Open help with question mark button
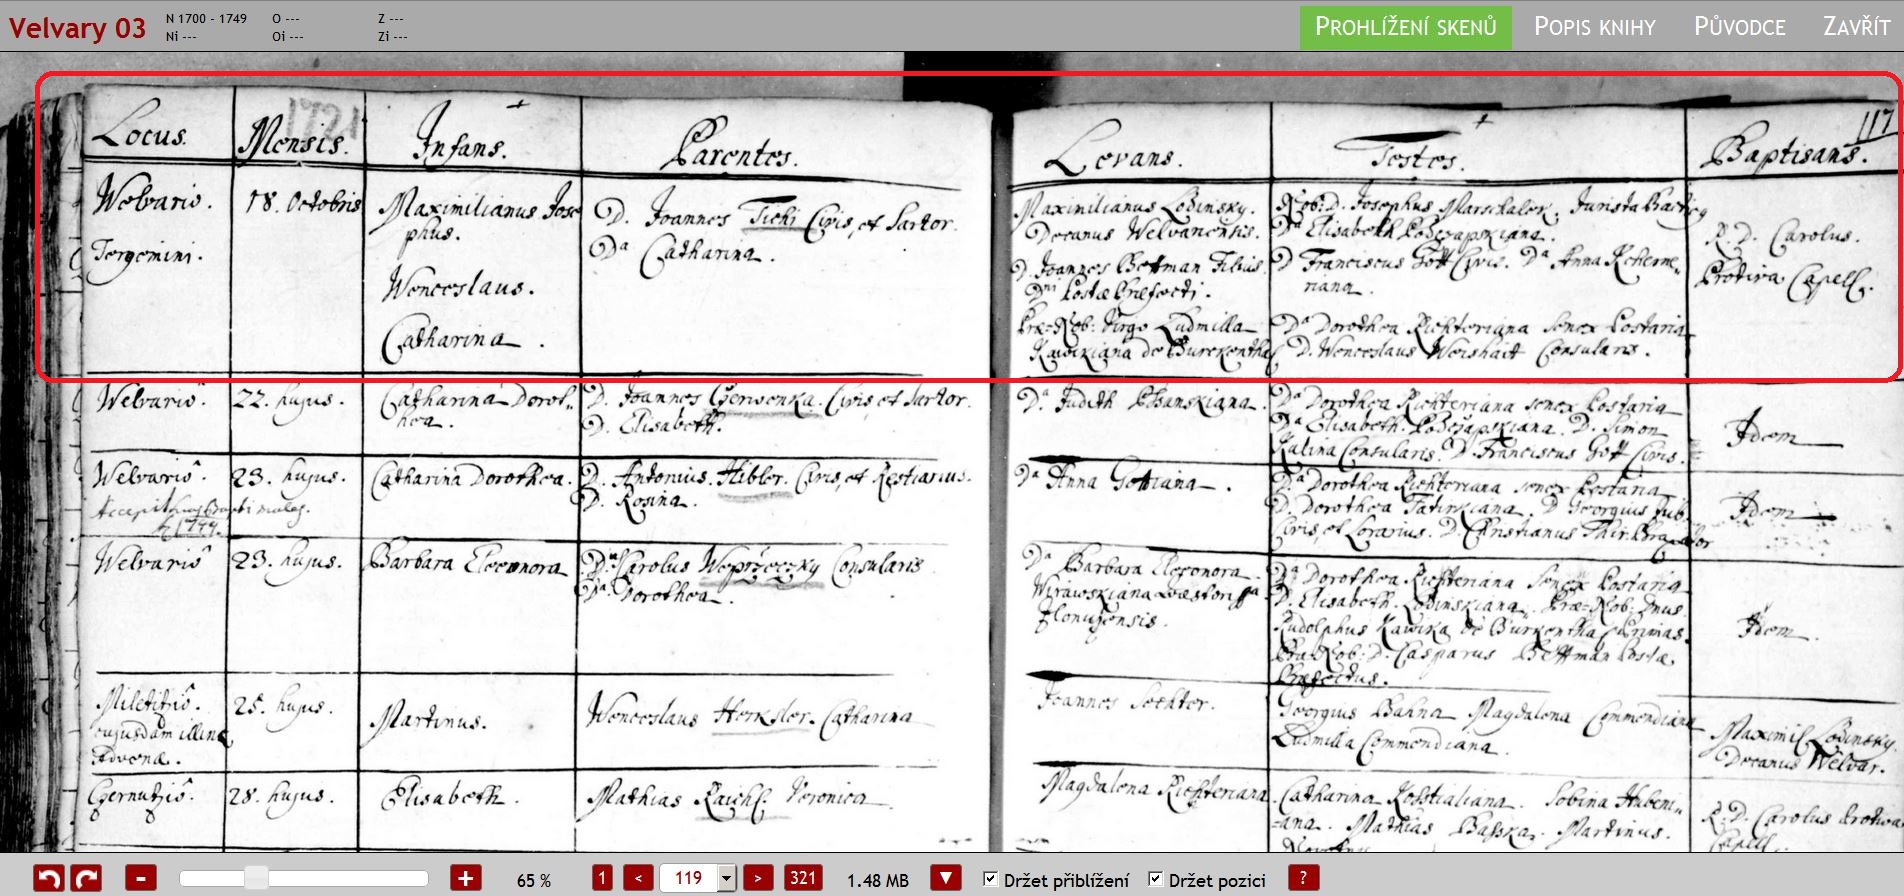Screen dimensions: 1904x896 point(1302,878)
